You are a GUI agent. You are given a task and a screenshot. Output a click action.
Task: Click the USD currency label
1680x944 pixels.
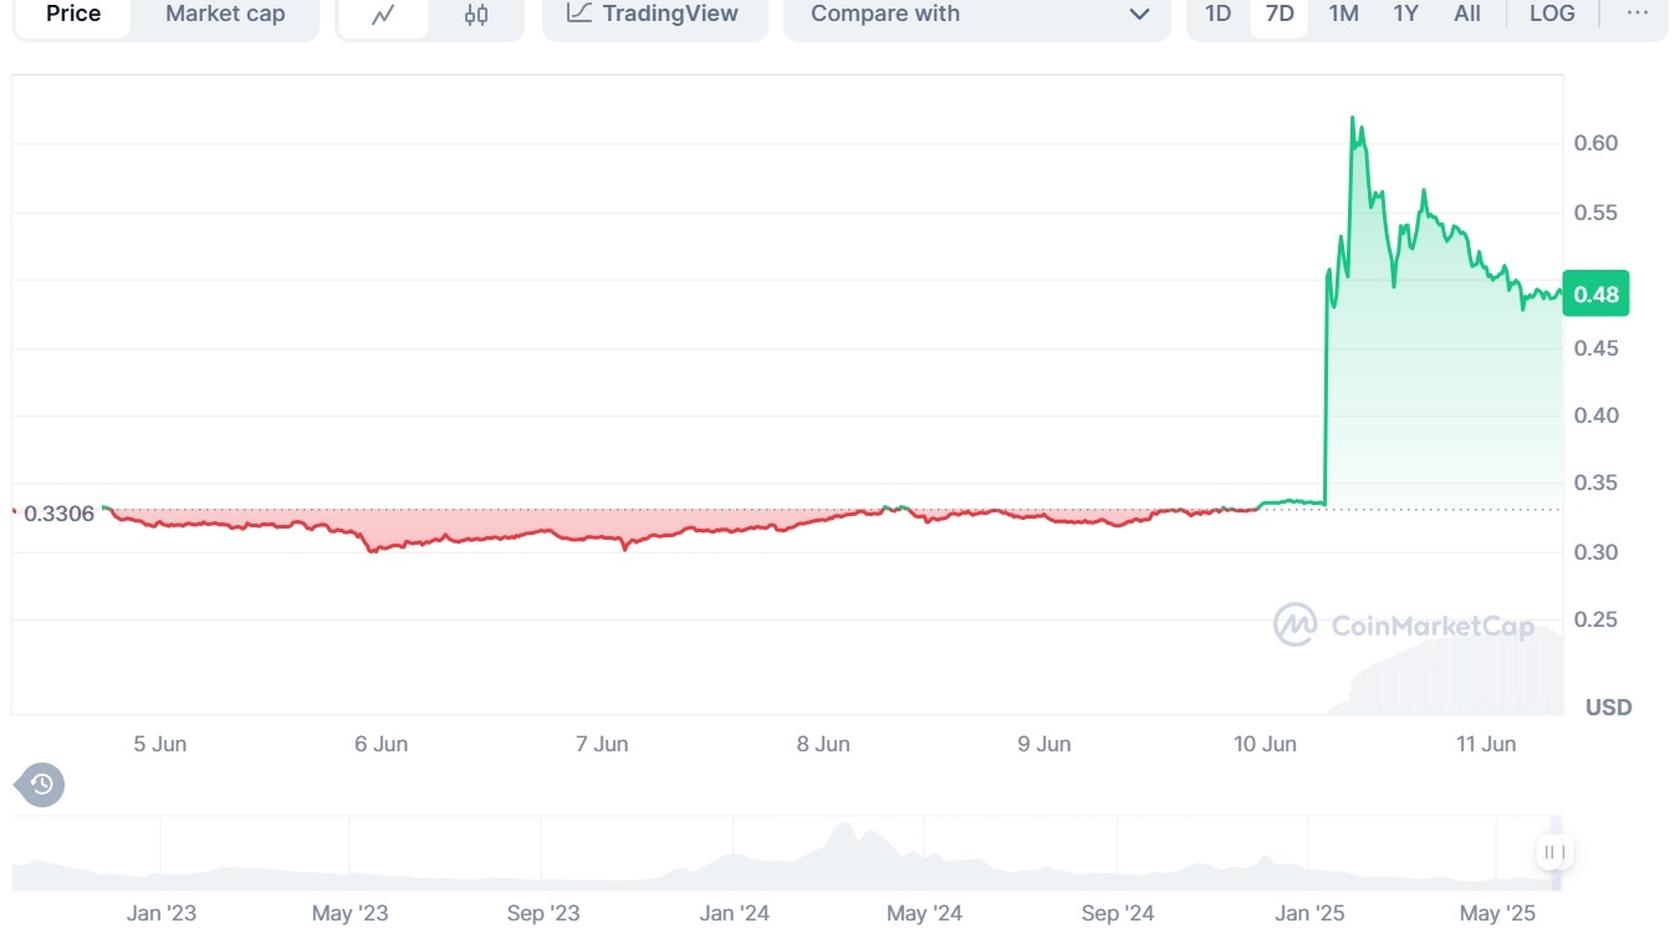click(x=1608, y=707)
